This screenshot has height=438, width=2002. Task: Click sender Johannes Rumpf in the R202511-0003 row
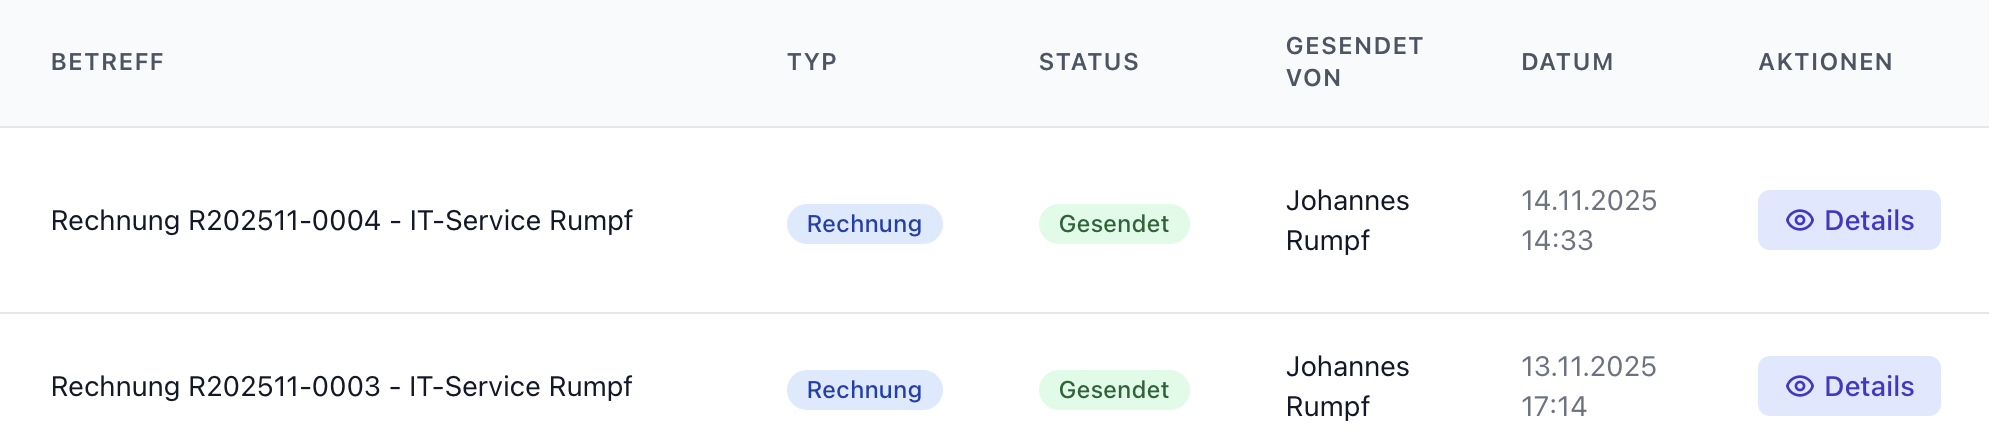1347,387
